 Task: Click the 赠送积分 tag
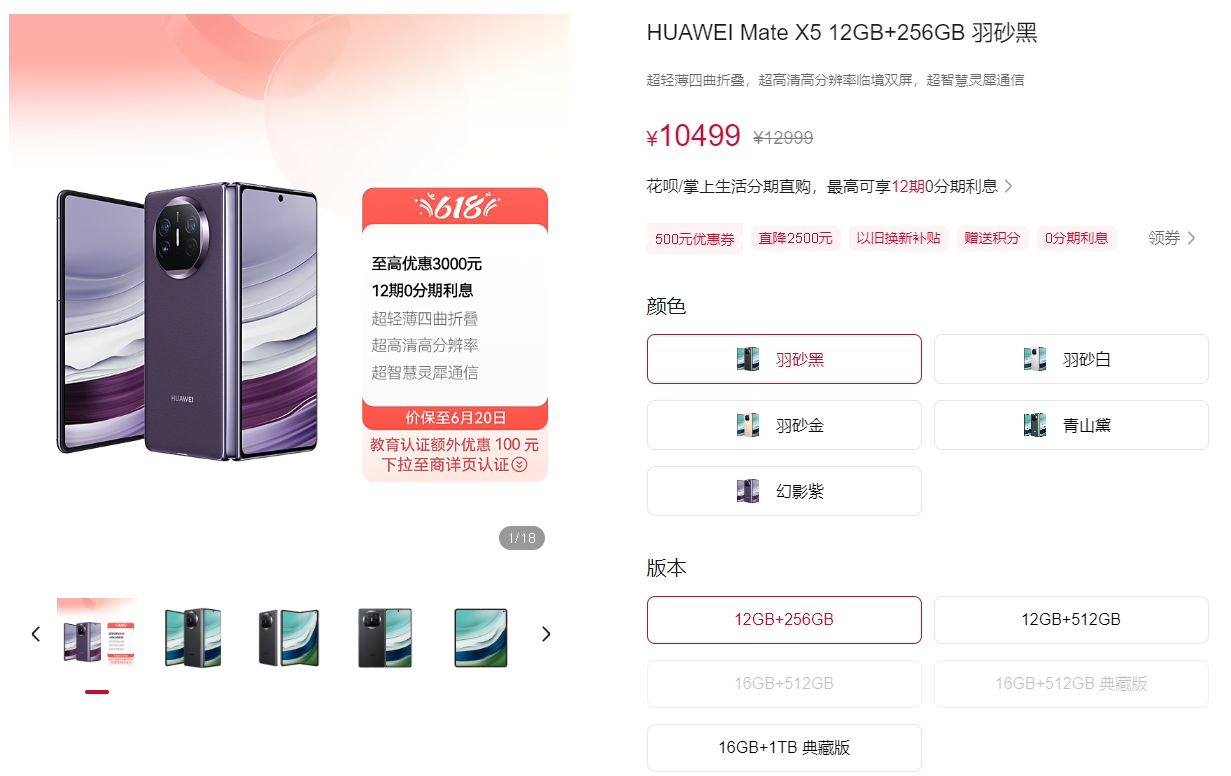[x=992, y=238]
